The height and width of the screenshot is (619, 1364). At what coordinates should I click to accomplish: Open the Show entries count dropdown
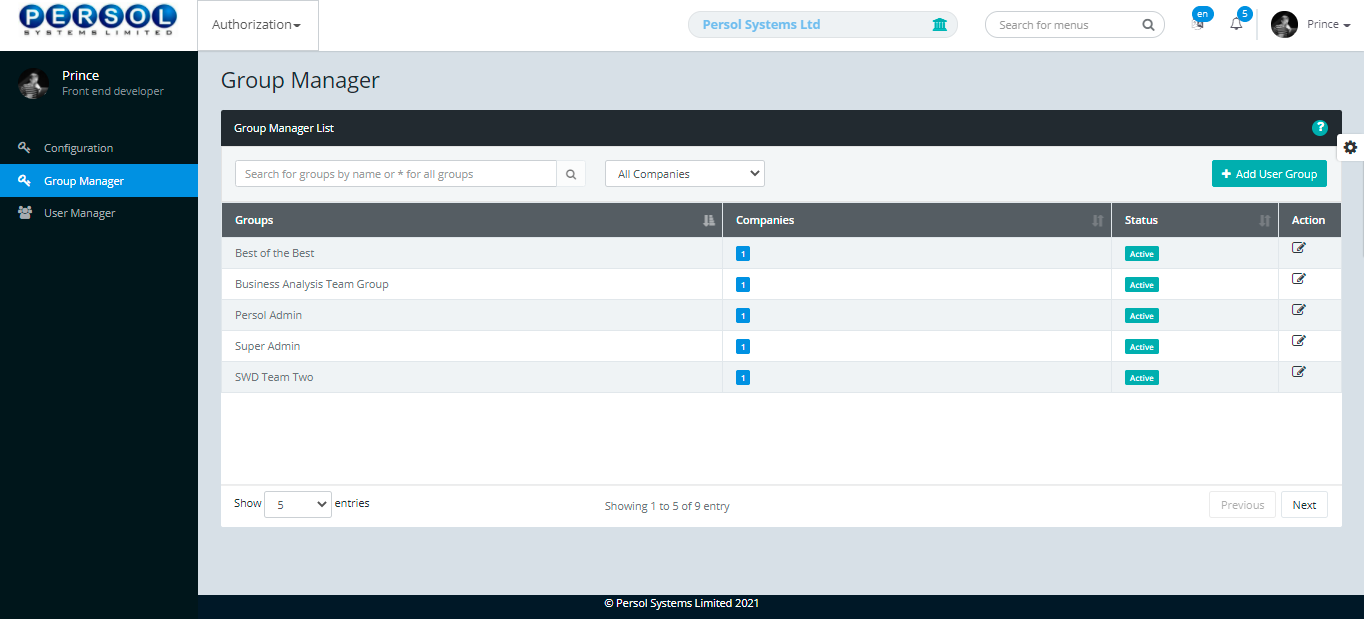click(x=298, y=505)
